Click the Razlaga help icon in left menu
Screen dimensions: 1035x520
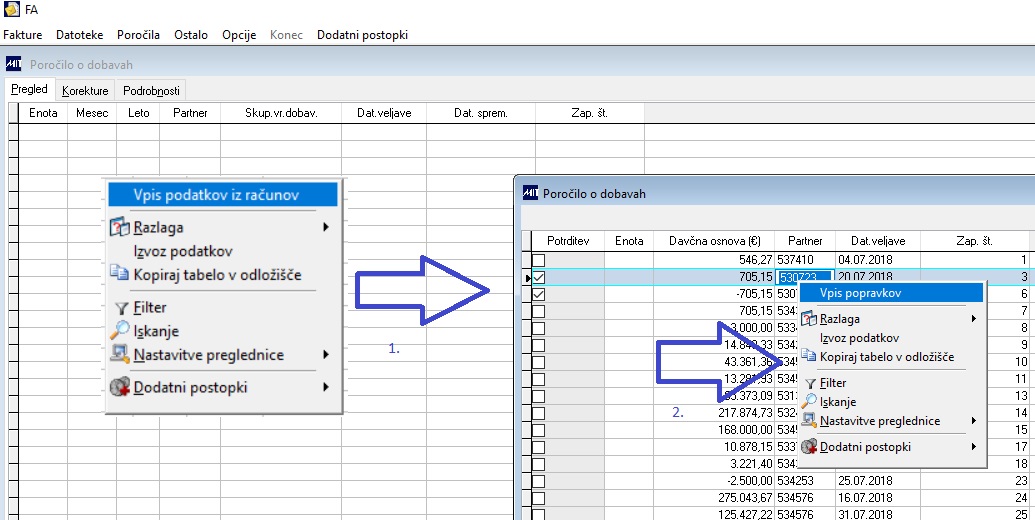click(x=119, y=228)
